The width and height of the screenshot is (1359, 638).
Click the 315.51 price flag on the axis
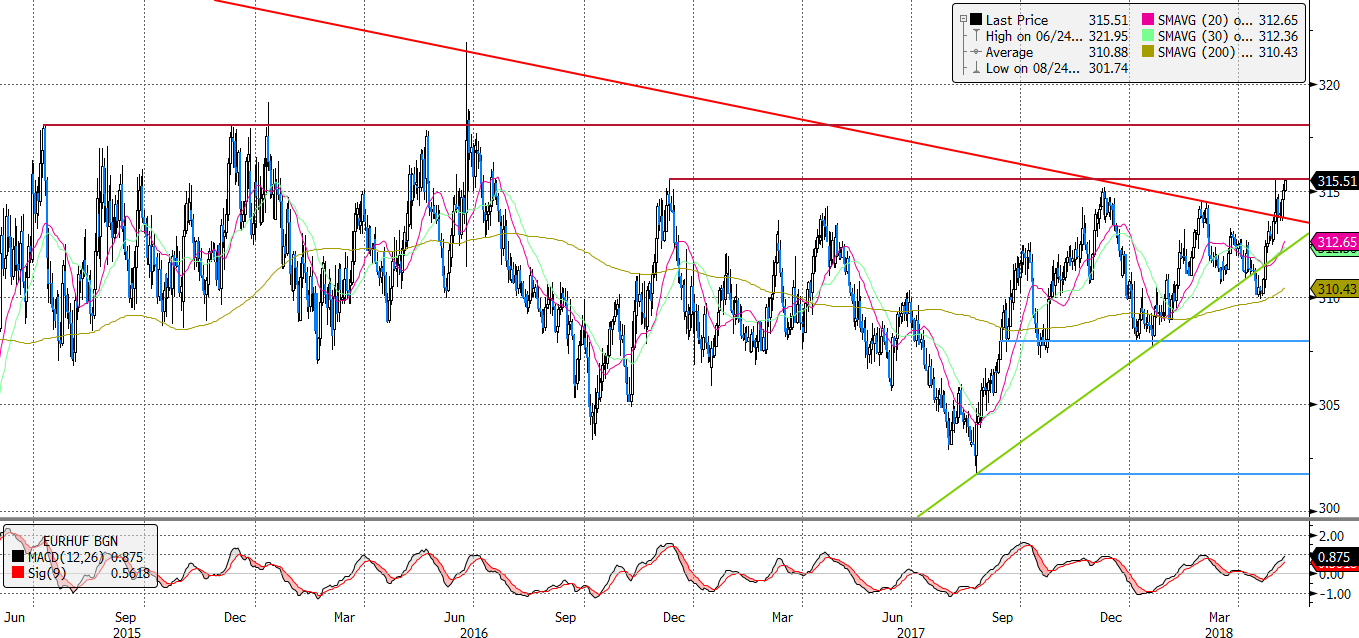pyautogui.click(x=1334, y=181)
